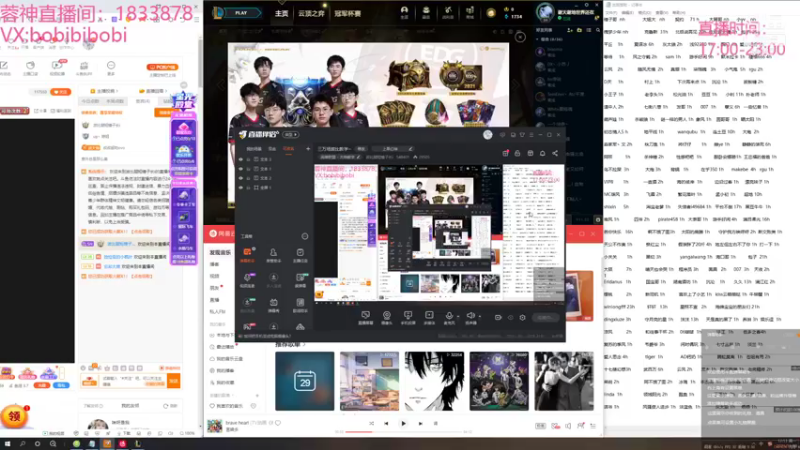Open the 冠军杯赛 tab in League client
Image resolution: width=800 pixels, height=450 pixels.
point(347,14)
